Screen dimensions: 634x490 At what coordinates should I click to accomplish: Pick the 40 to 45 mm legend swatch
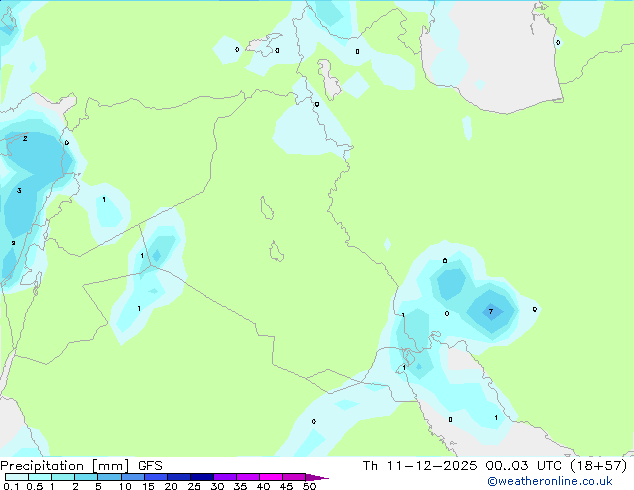271,477
